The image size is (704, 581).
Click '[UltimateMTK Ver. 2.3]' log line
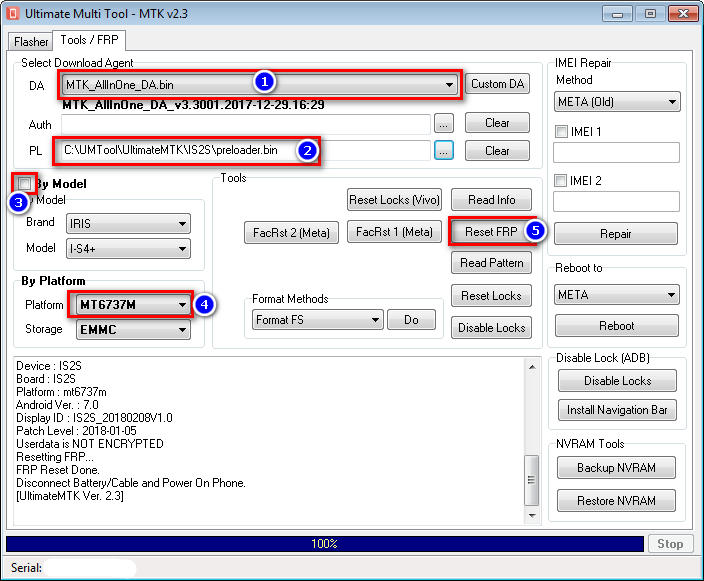[x=70, y=496]
